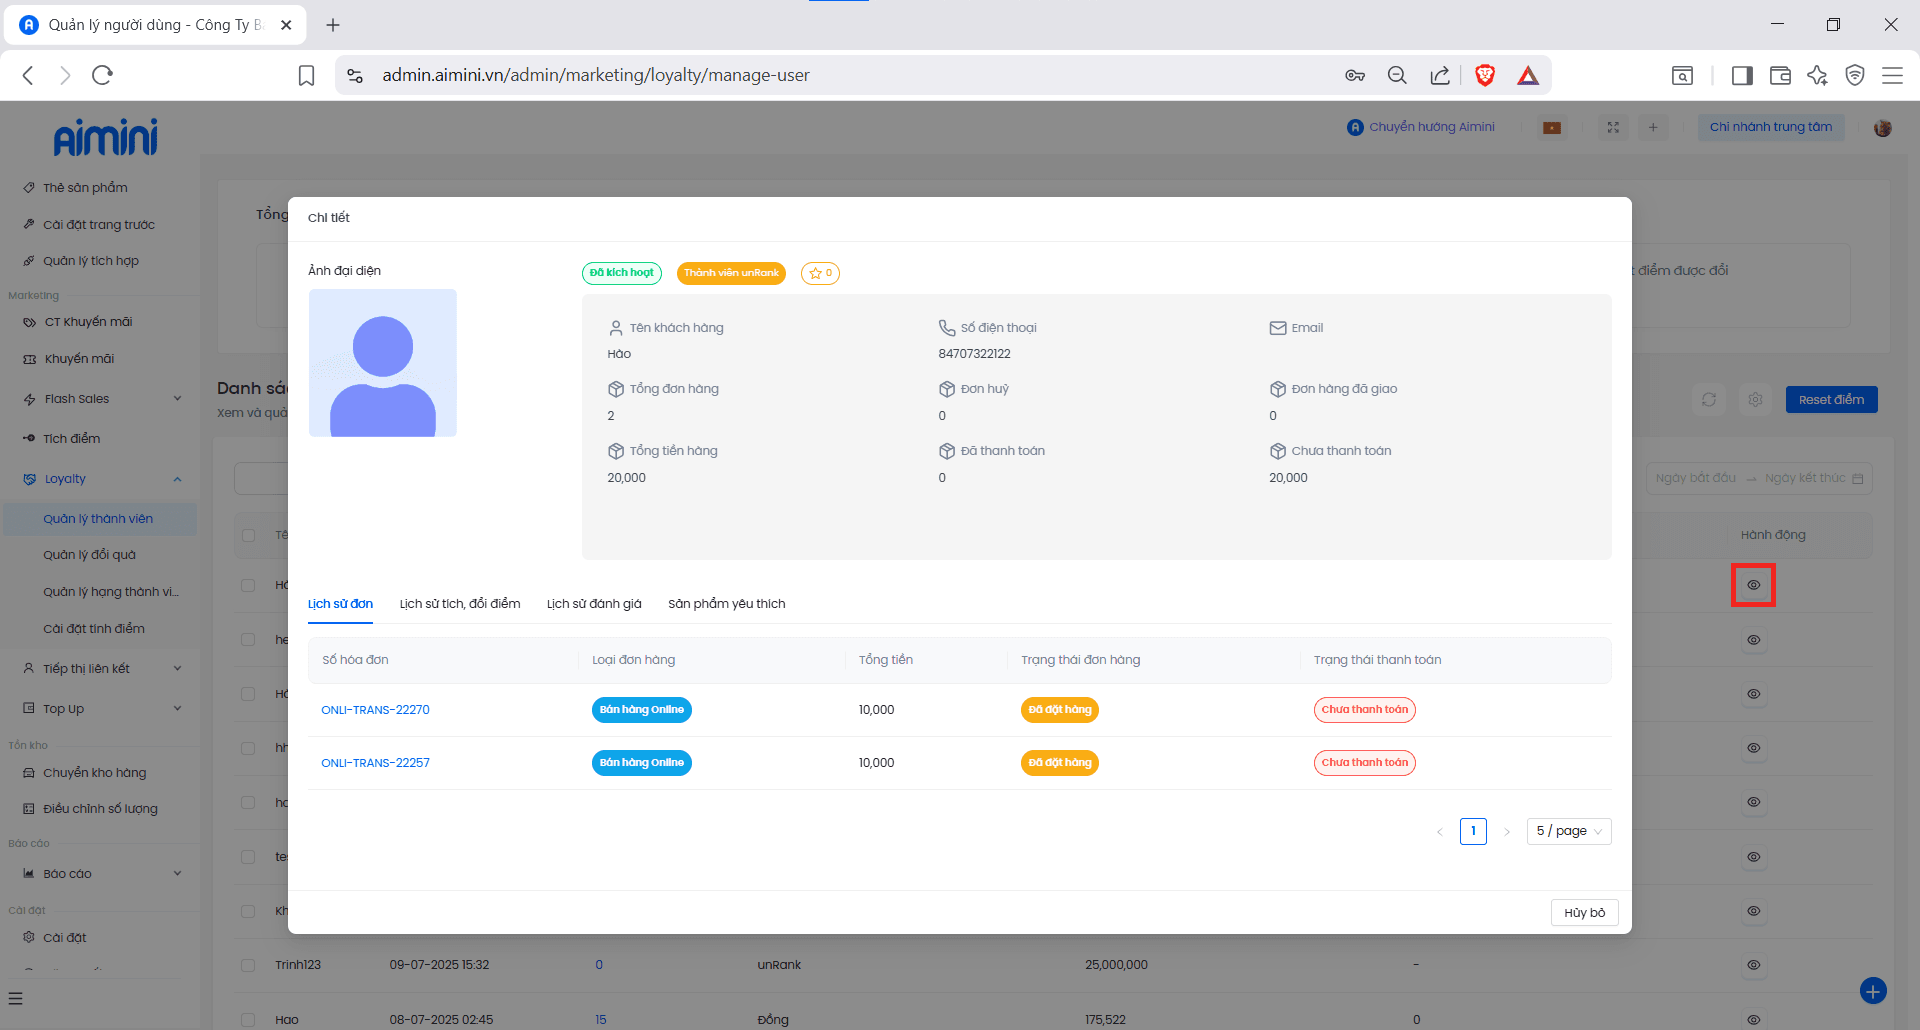Click the customer avatar placeholder image
Screen dimensions: 1920x1030
[383, 363]
